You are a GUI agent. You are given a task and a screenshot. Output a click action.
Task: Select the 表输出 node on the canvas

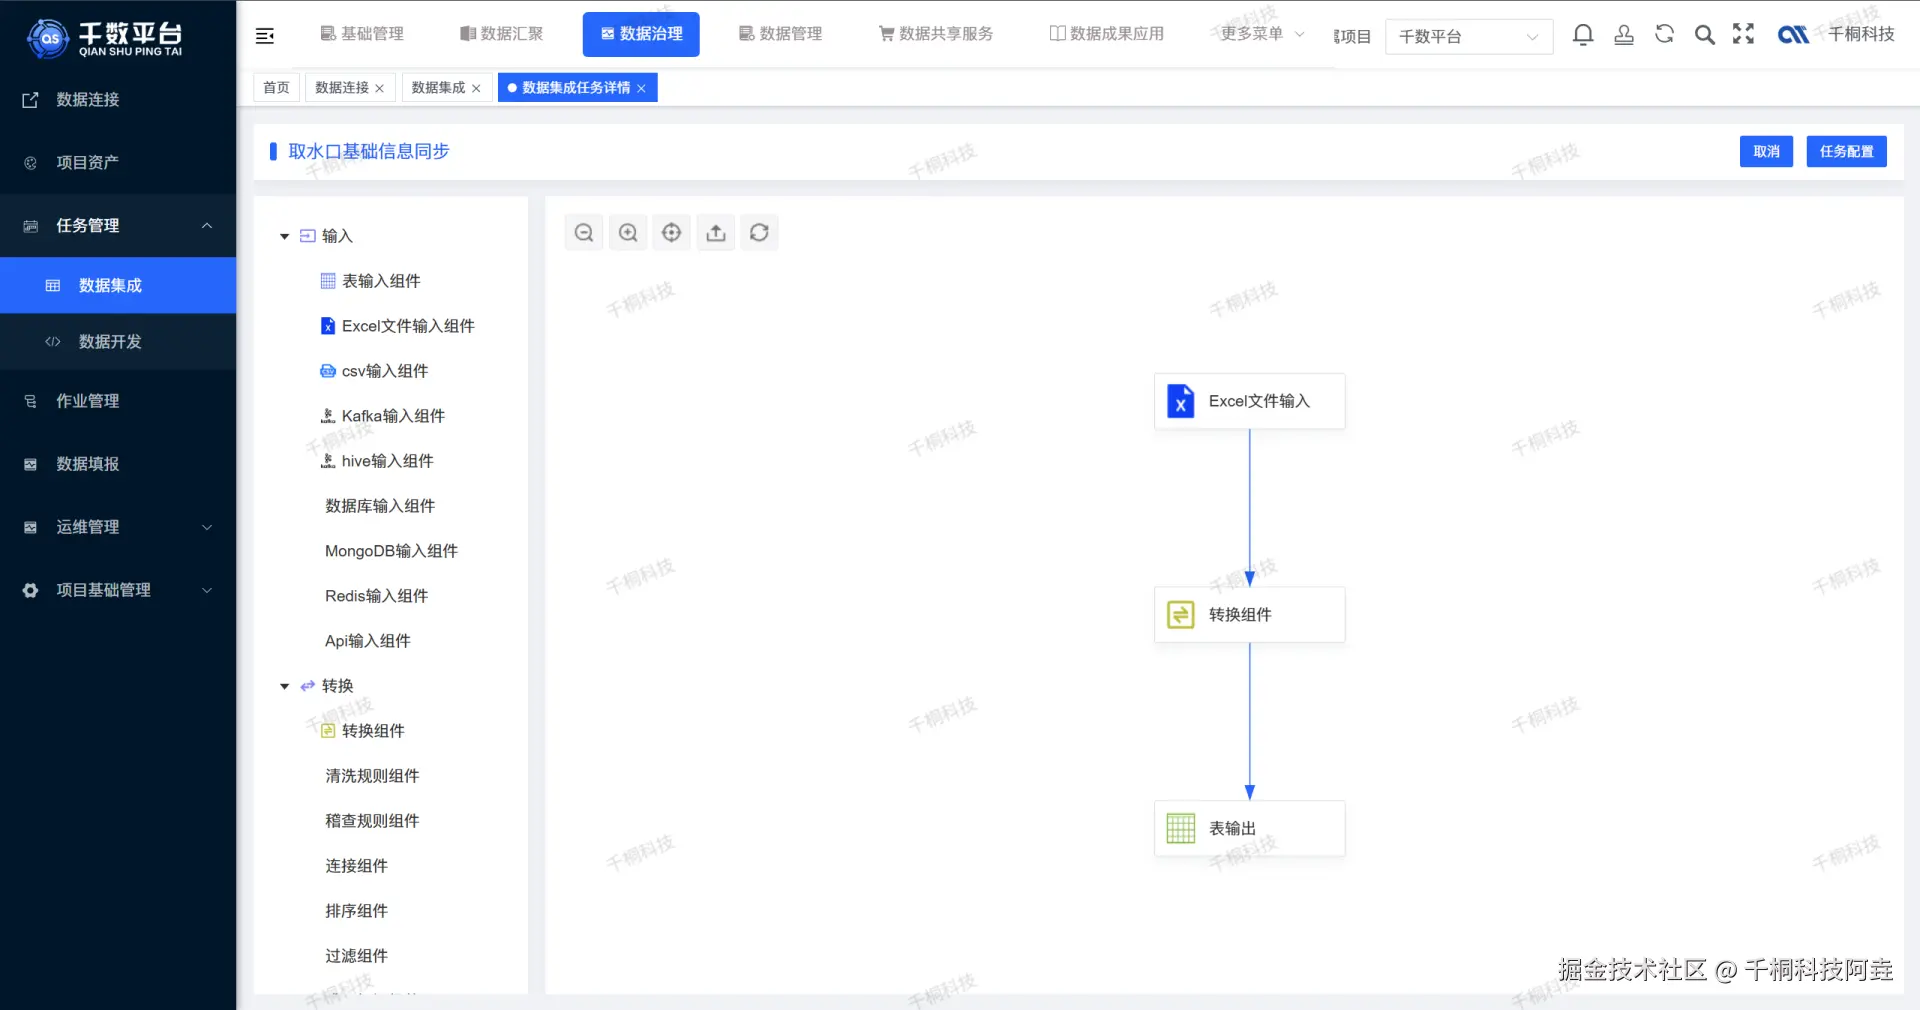click(x=1249, y=828)
